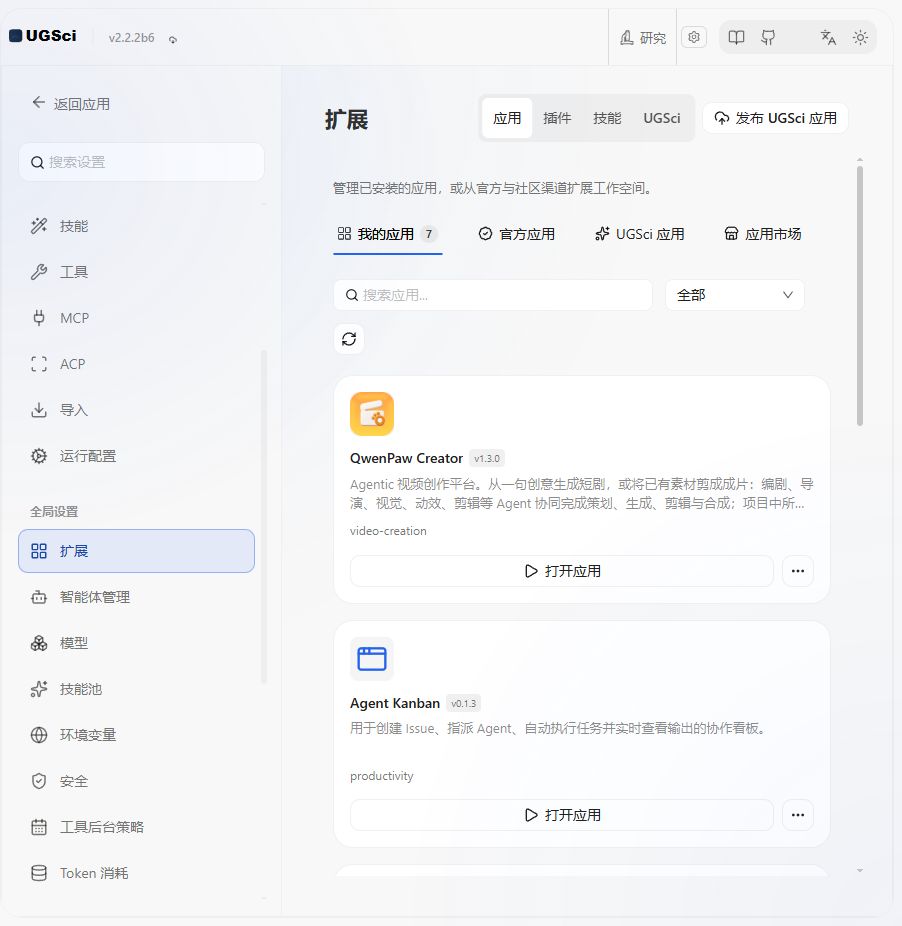Open 工具 in the sidebar
Screen dimensions: 902x926
[136, 272]
